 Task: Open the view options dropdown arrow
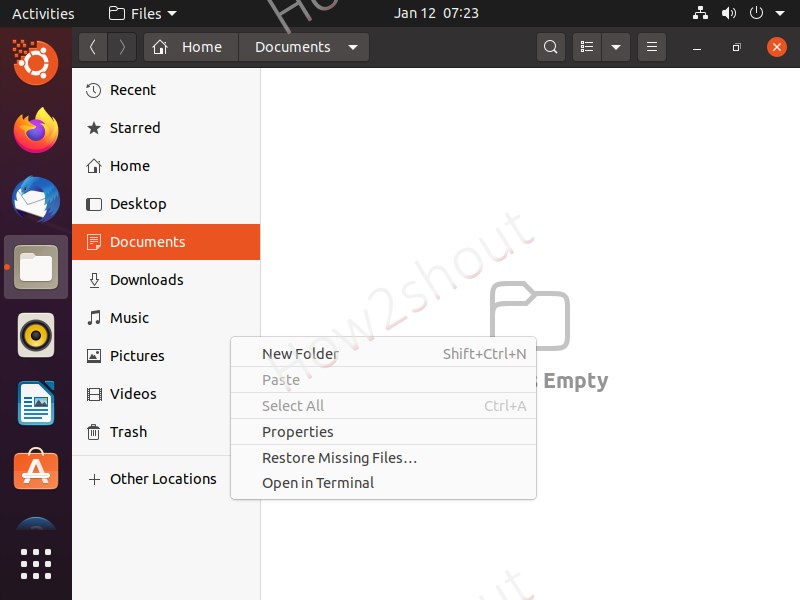(x=615, y=46)
